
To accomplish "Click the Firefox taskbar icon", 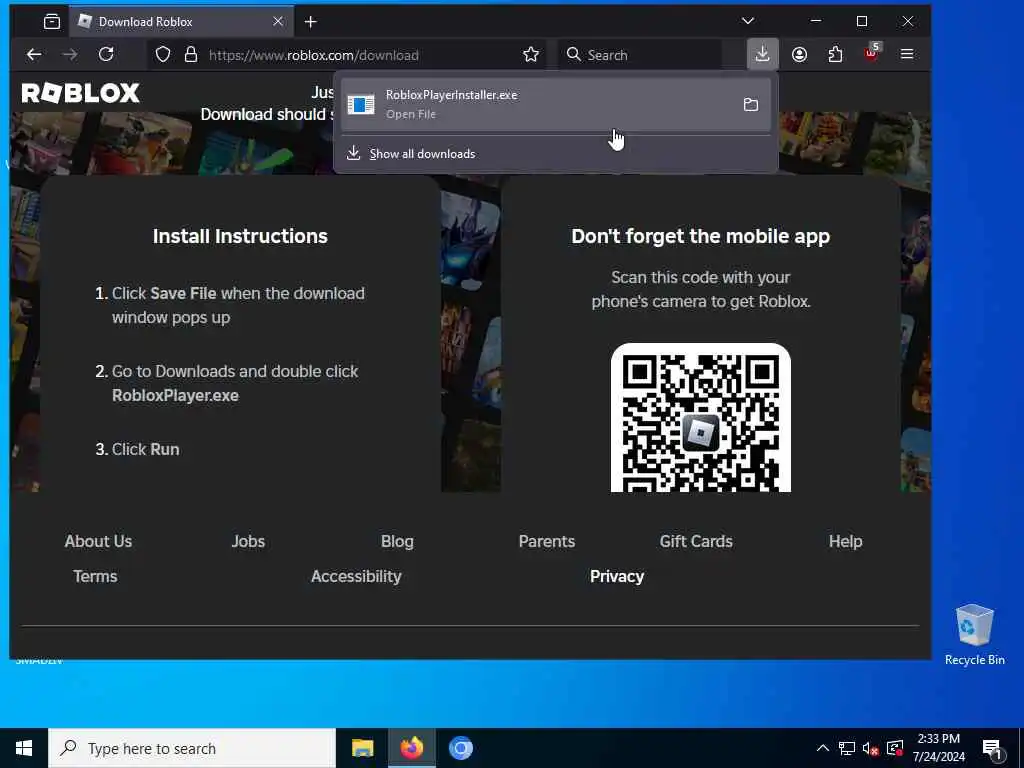I will (411, 748).
